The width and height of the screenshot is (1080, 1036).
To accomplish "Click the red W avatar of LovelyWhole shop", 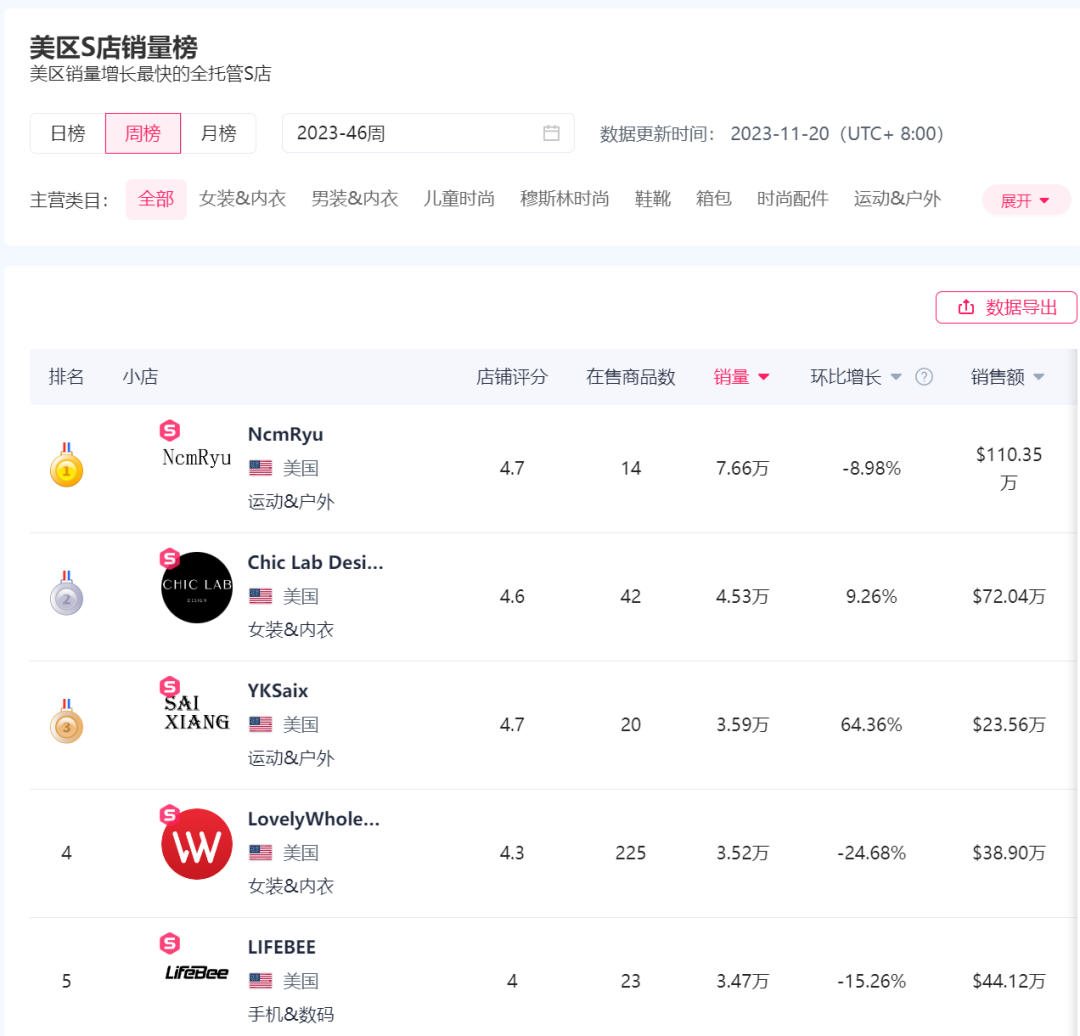I will pos(196,843).
